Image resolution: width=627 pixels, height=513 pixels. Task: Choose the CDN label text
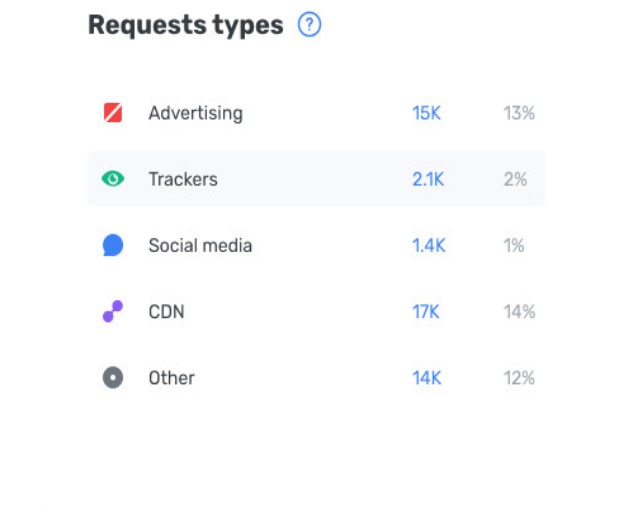tap(166, 311)
